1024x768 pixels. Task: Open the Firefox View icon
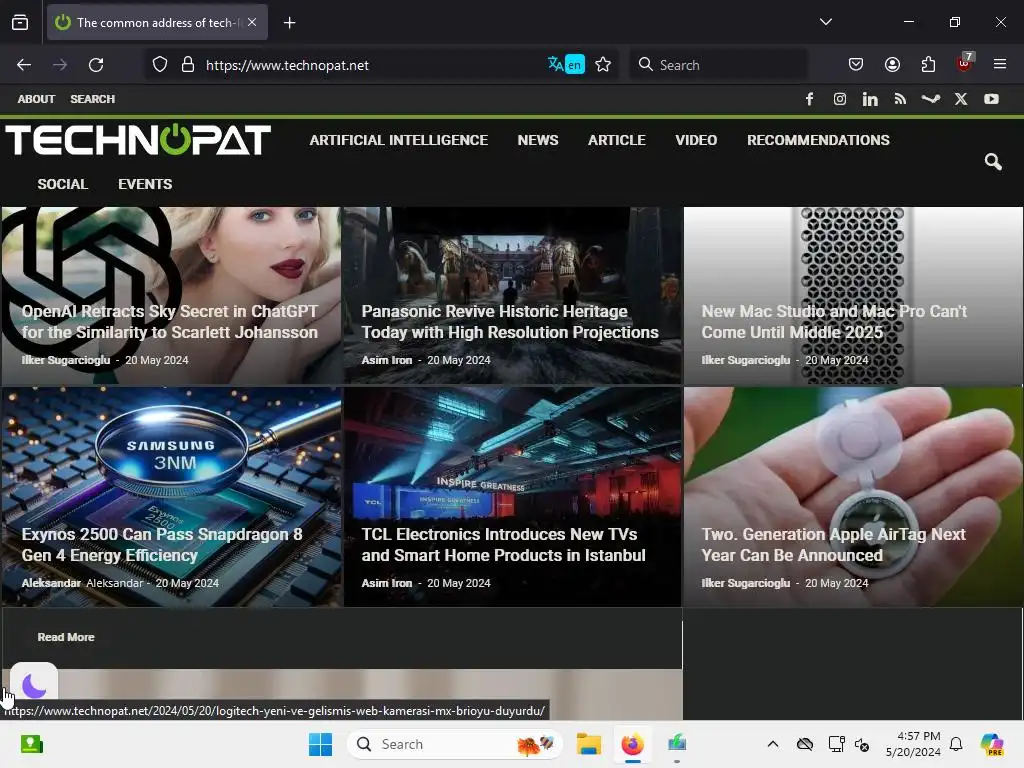click(x=20, y=22)
